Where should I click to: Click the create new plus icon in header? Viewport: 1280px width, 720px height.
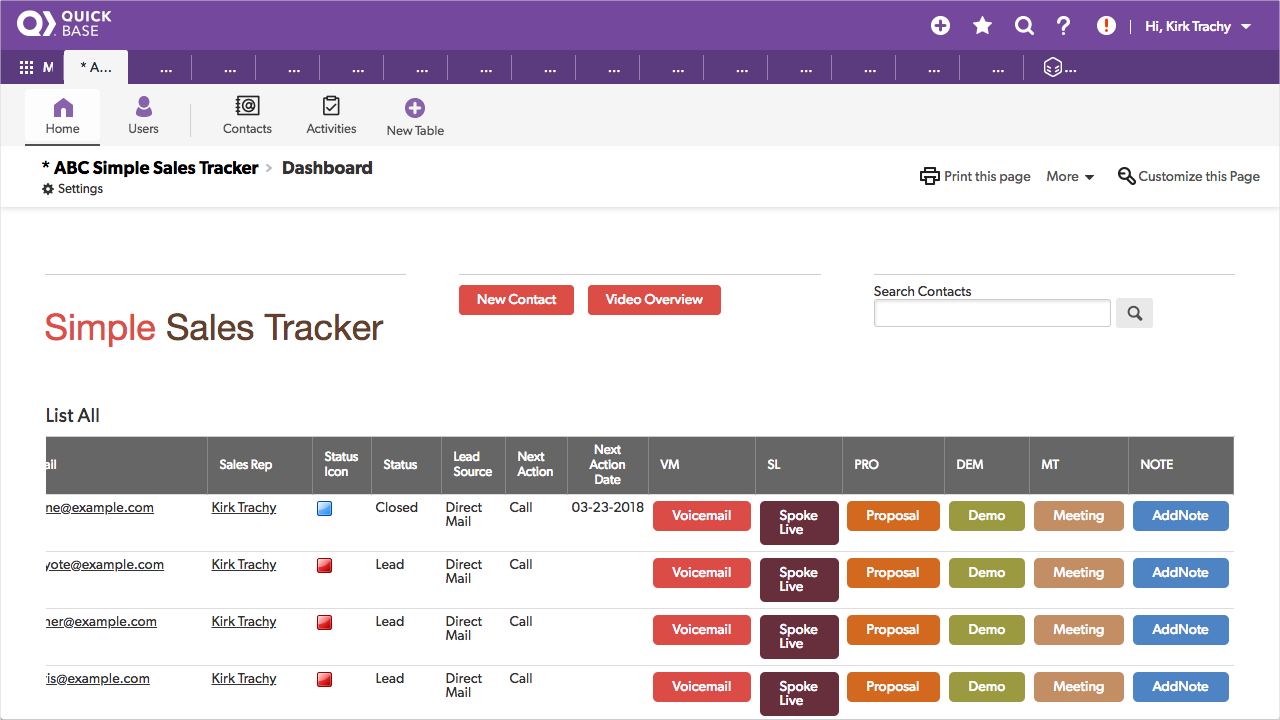940,26
